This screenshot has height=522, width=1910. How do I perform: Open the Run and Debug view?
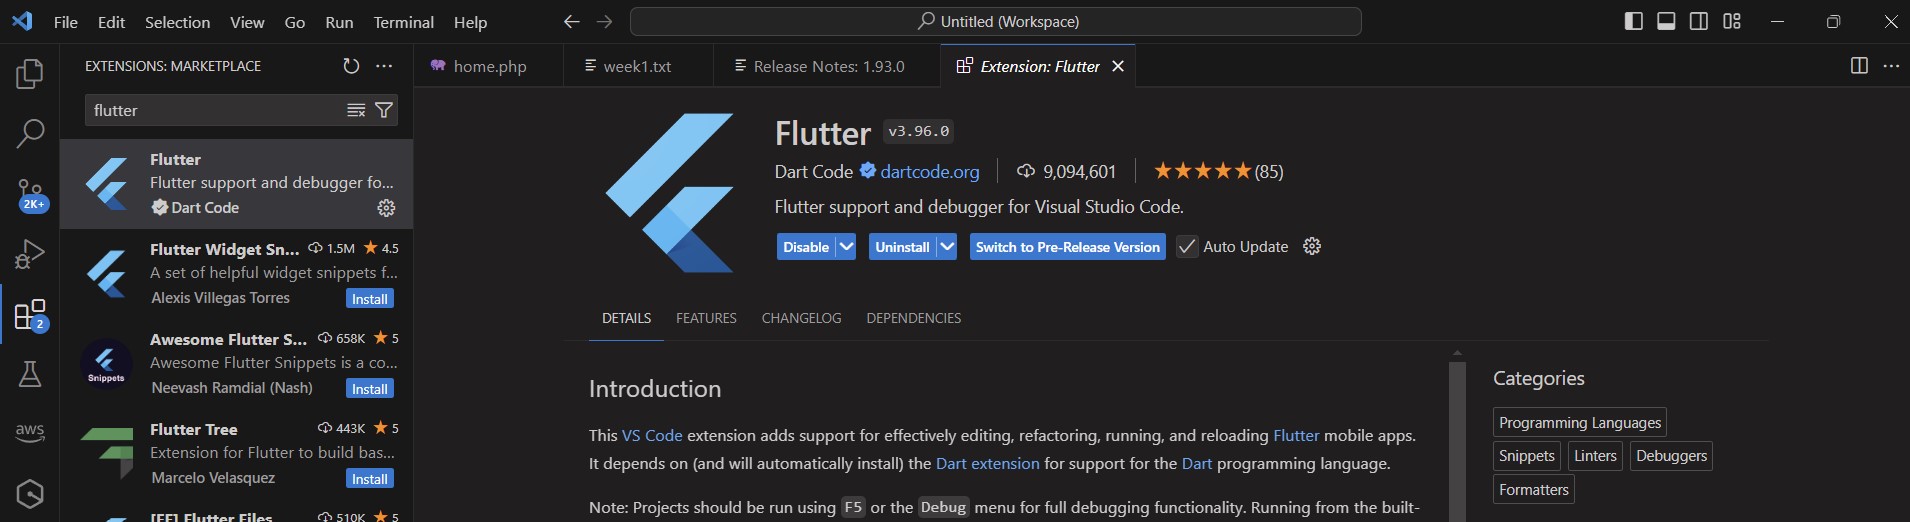[x=30, y=254]
